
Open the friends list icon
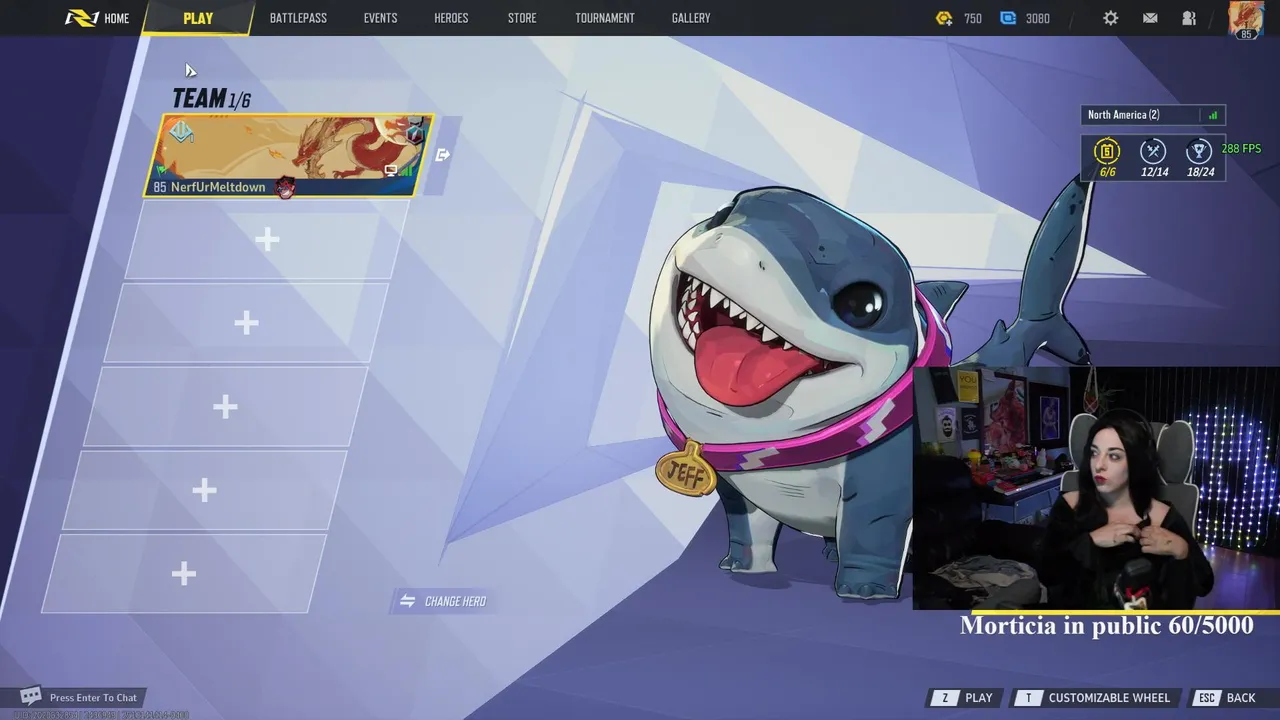[1189, 18]
